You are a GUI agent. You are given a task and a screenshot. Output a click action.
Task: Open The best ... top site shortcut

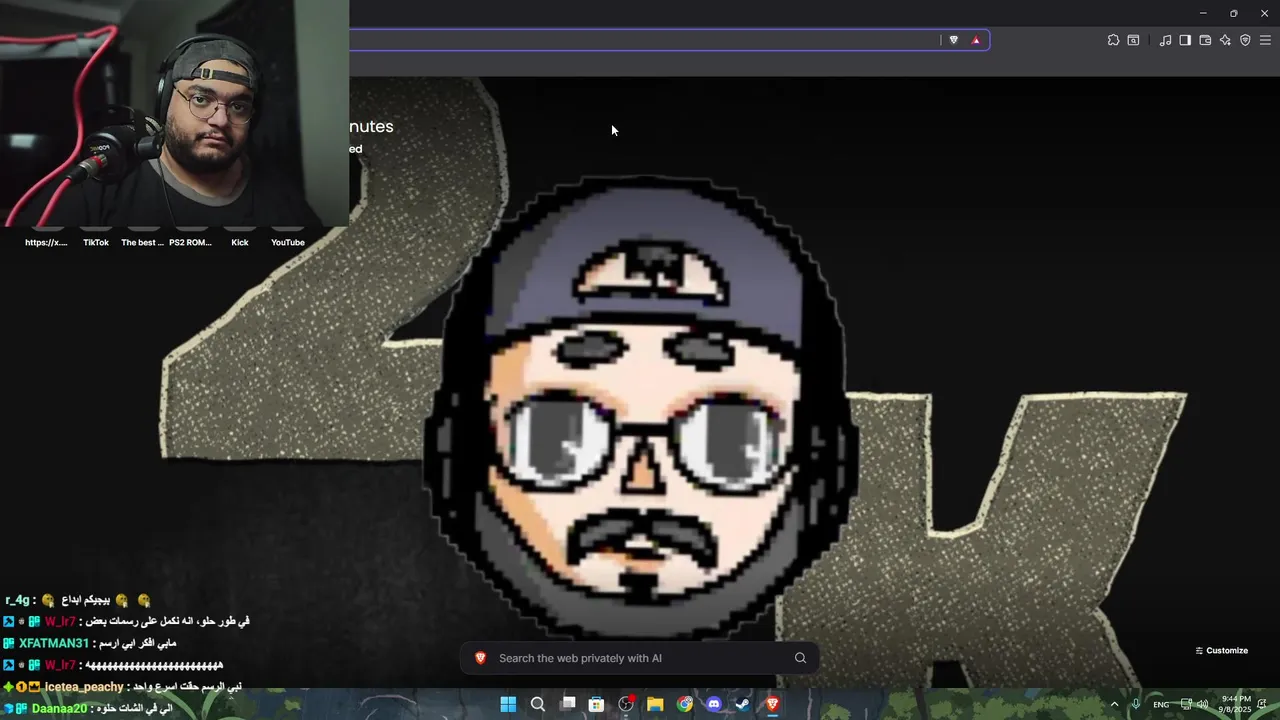(143, 242)
